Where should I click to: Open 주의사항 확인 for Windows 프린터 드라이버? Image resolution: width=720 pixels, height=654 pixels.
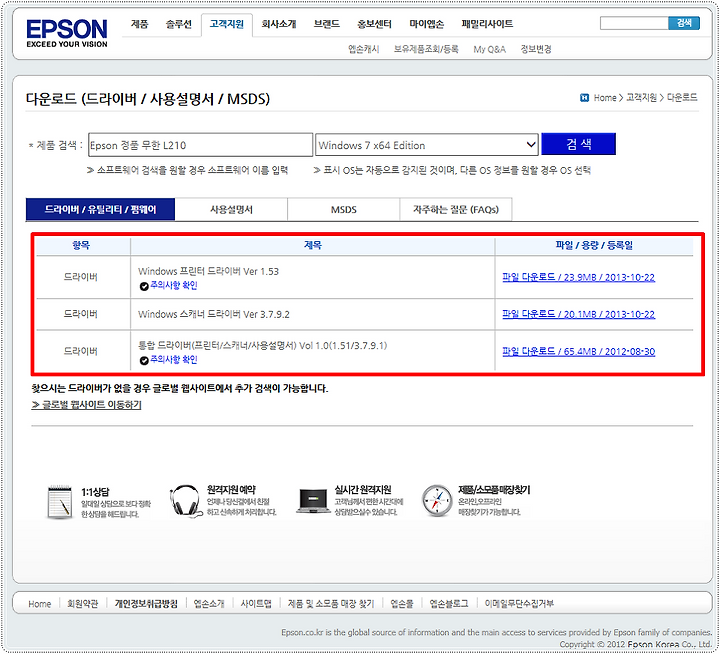(x=174, y=285)
